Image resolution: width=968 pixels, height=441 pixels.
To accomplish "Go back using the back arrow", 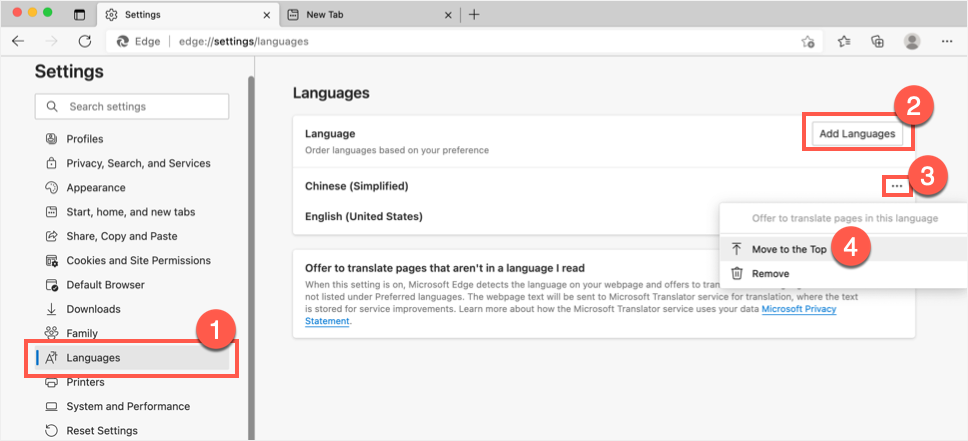I will (x=18, y=42).
